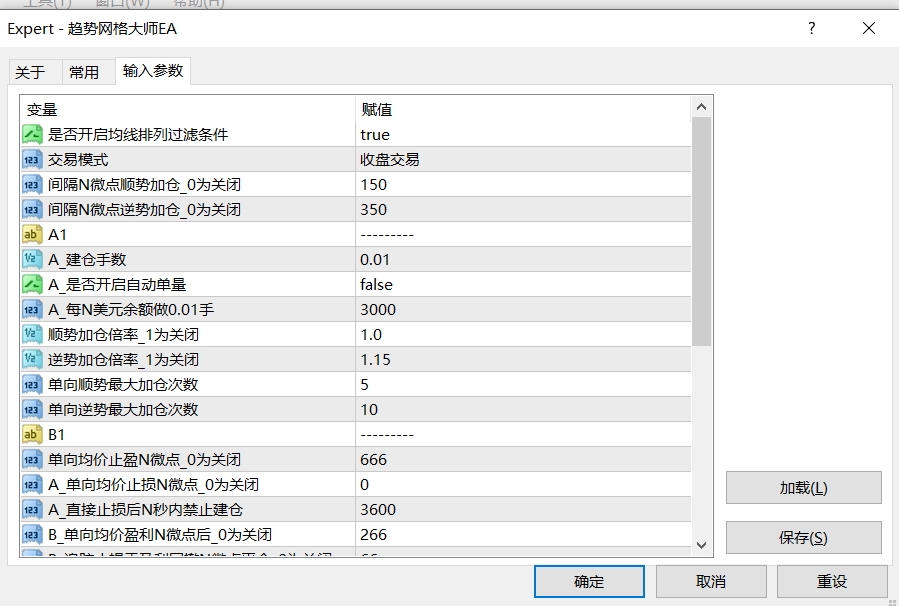Toggle the true value of 是否开启均线排列过滤条件
Viewport: 899px width, 606px height.
click(x=376, y=135)
